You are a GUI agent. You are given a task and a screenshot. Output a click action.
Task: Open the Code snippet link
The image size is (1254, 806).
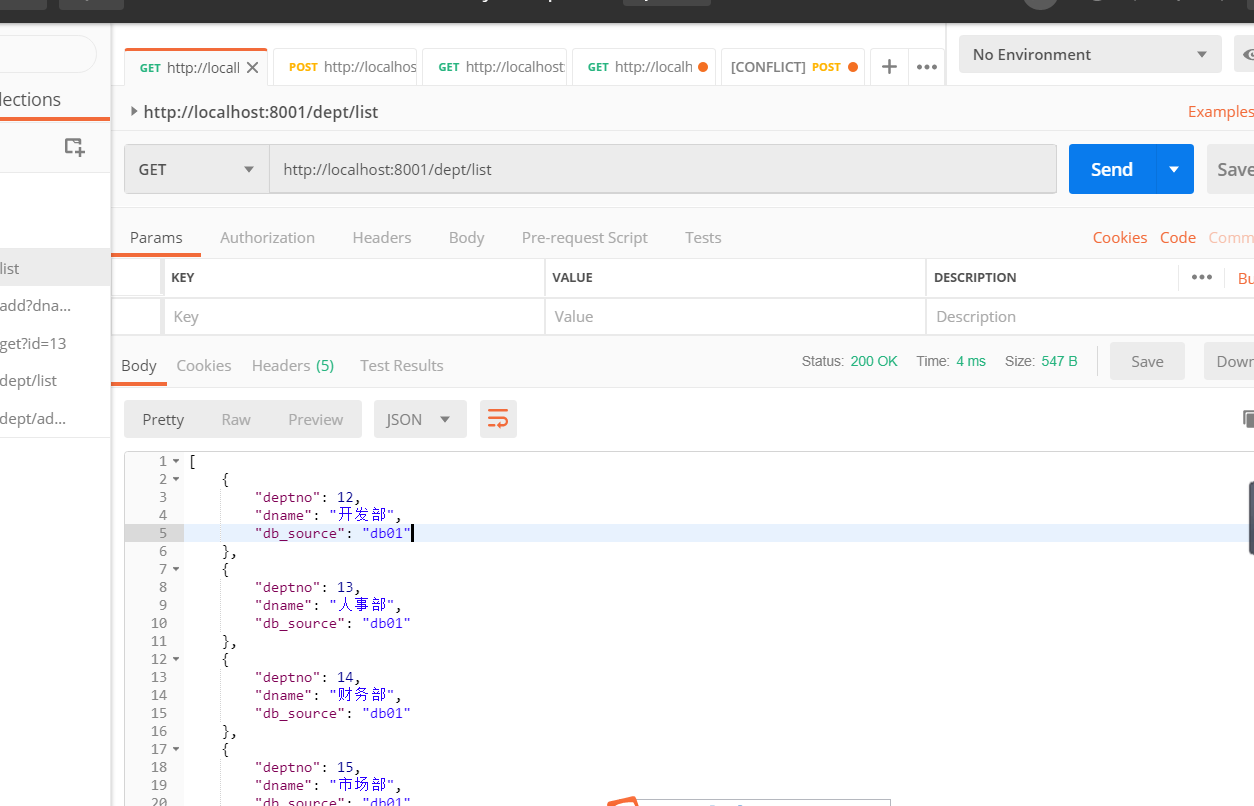click(1178, 237)
